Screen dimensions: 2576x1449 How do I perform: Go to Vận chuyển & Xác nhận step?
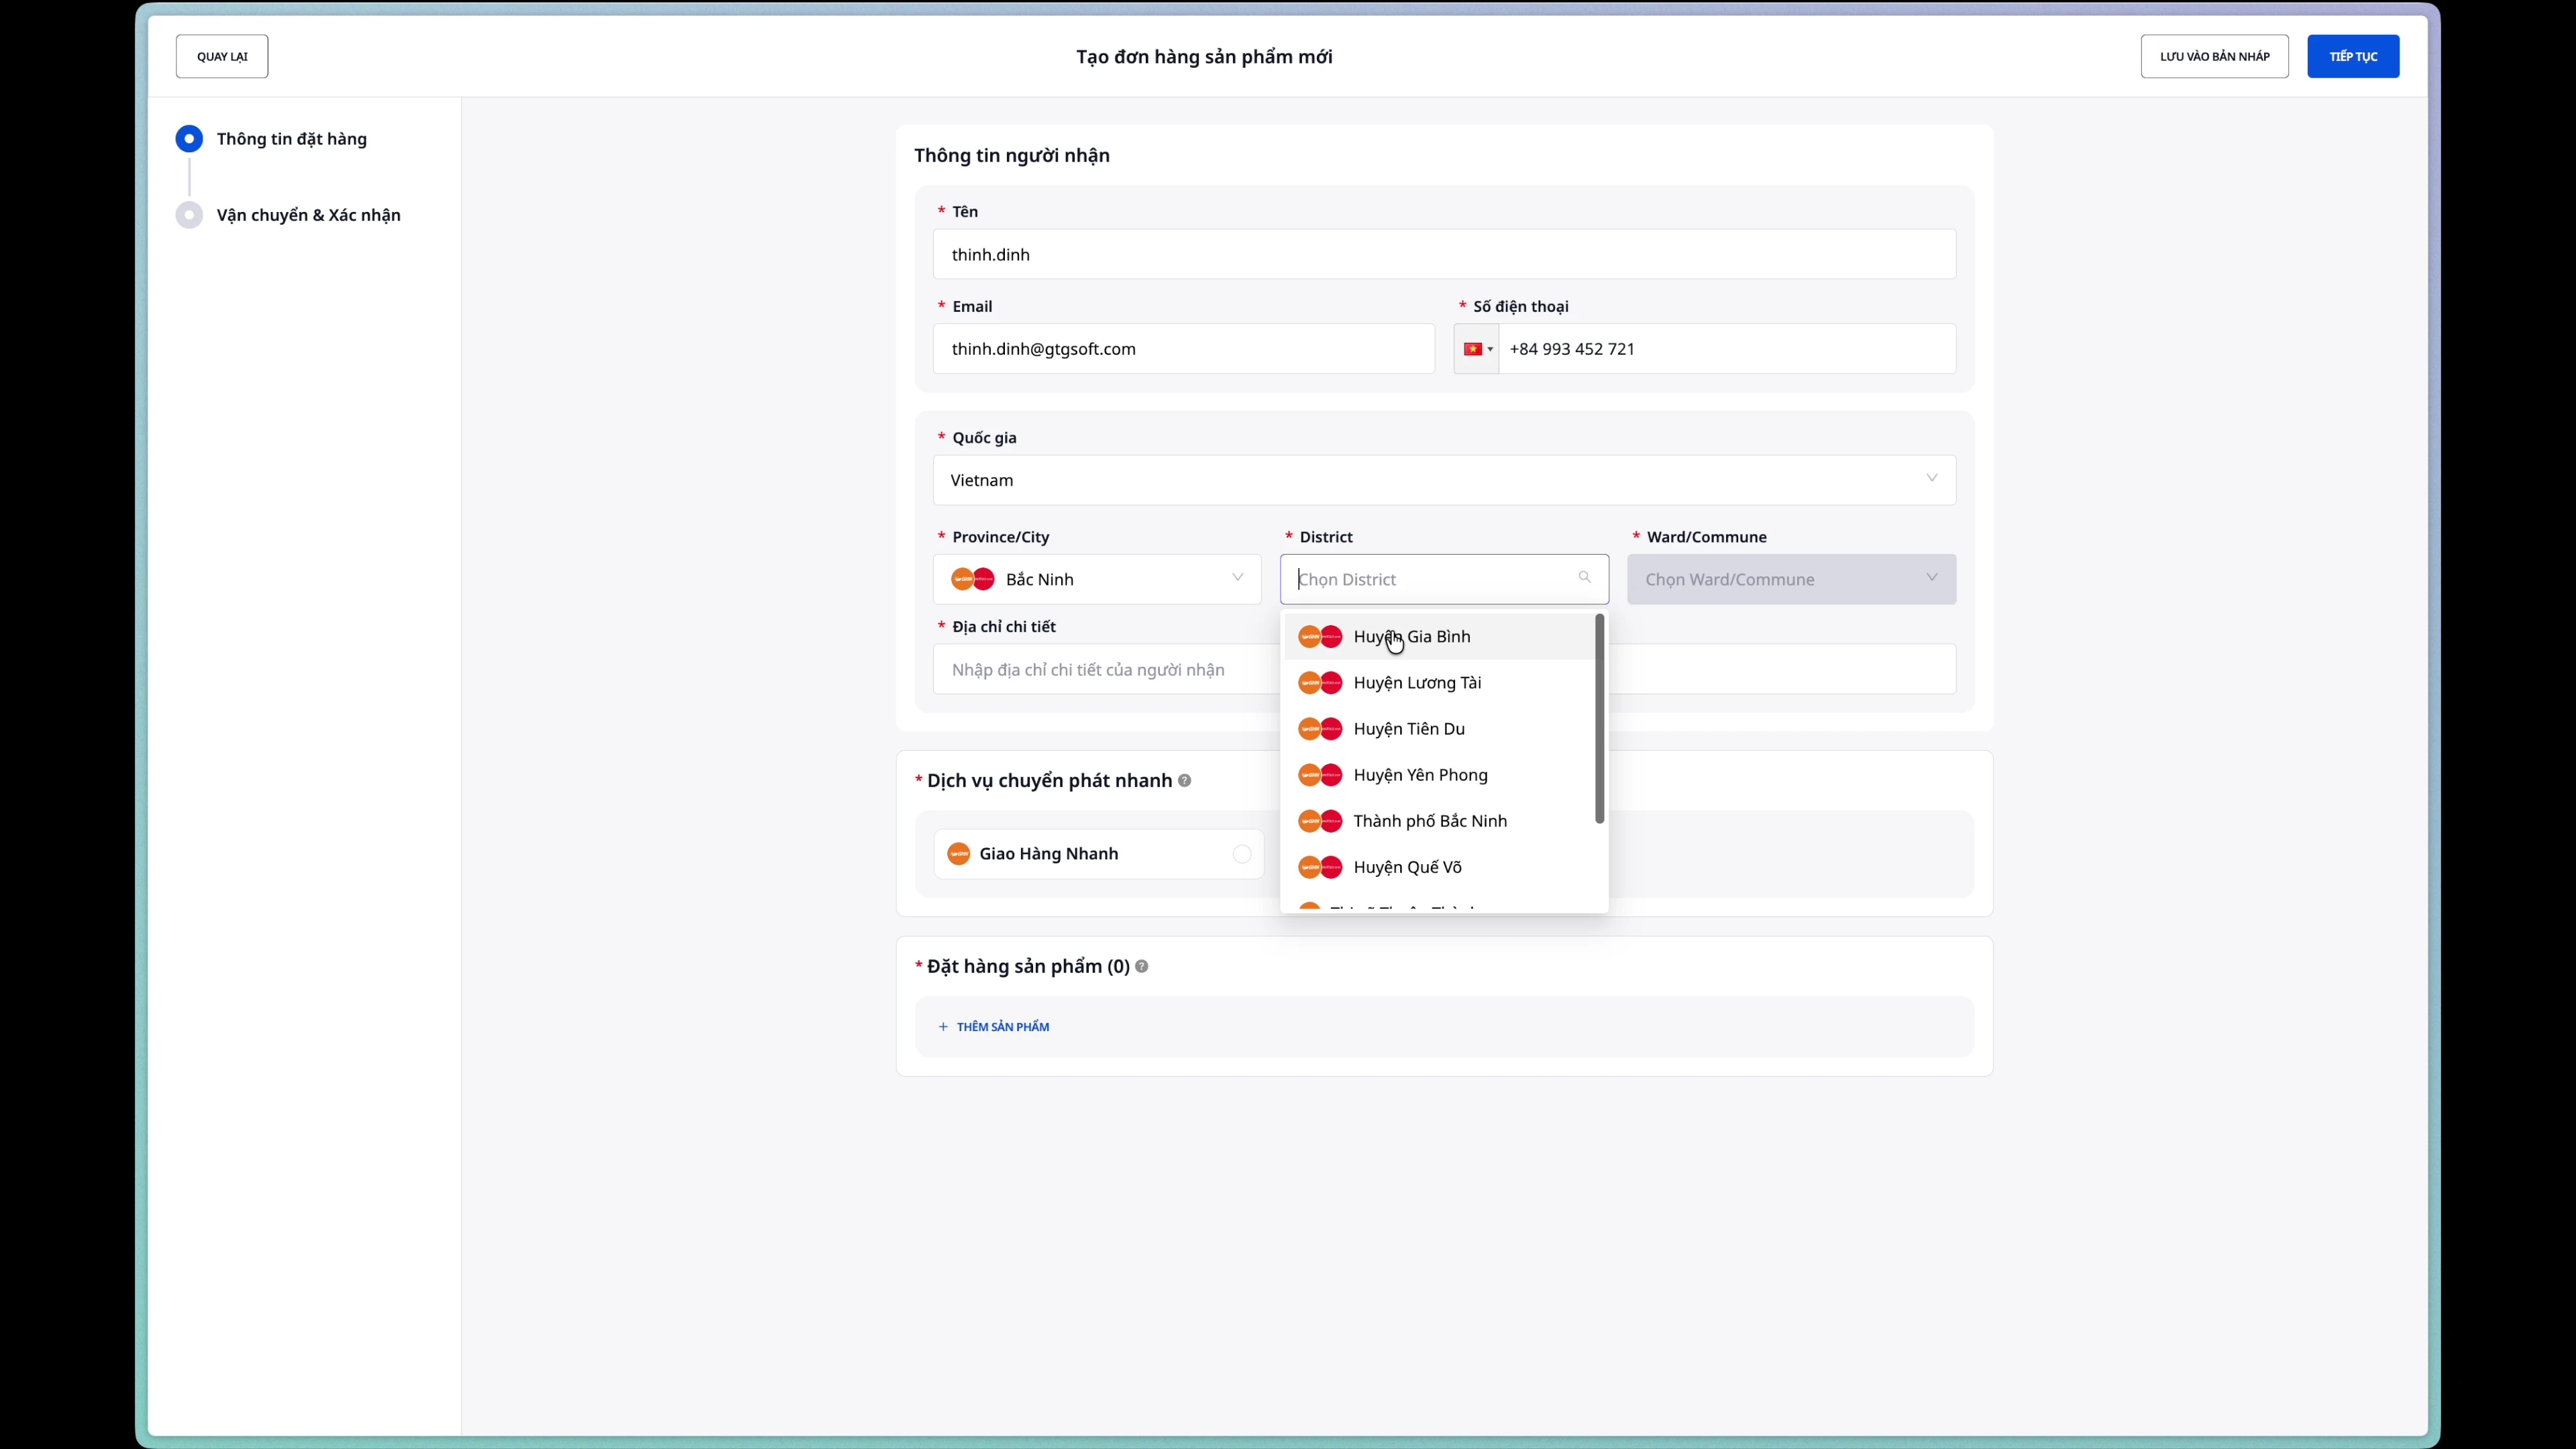[x=308, y=215]
